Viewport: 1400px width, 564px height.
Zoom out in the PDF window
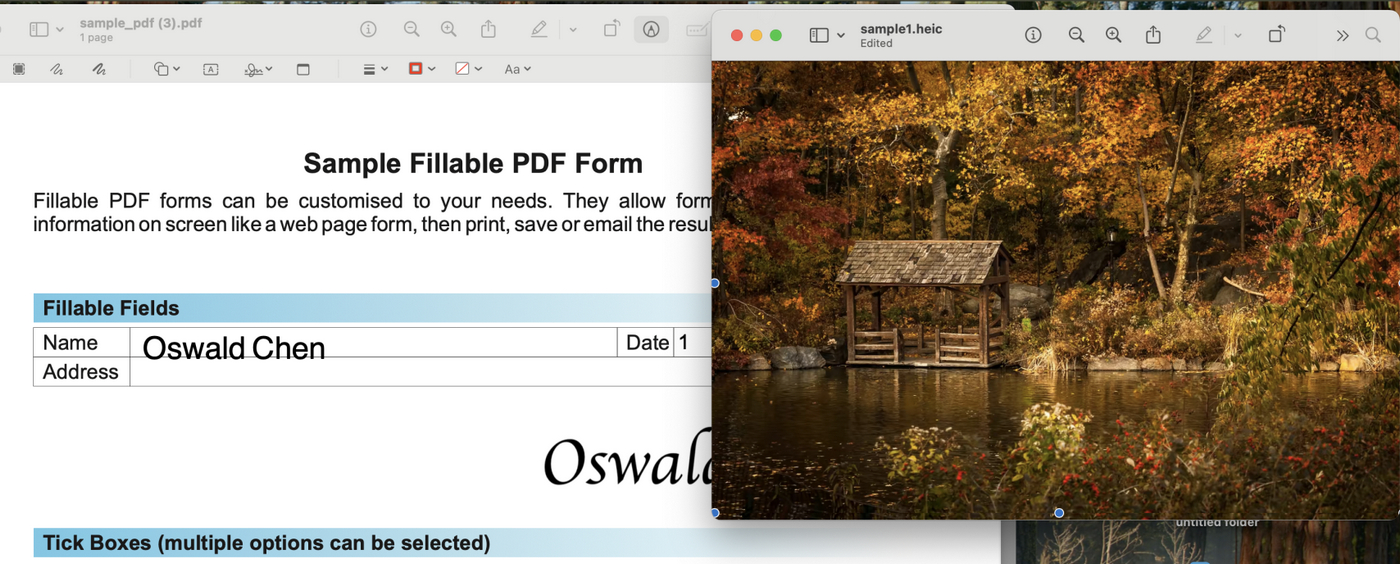click(x=411, y=30)
